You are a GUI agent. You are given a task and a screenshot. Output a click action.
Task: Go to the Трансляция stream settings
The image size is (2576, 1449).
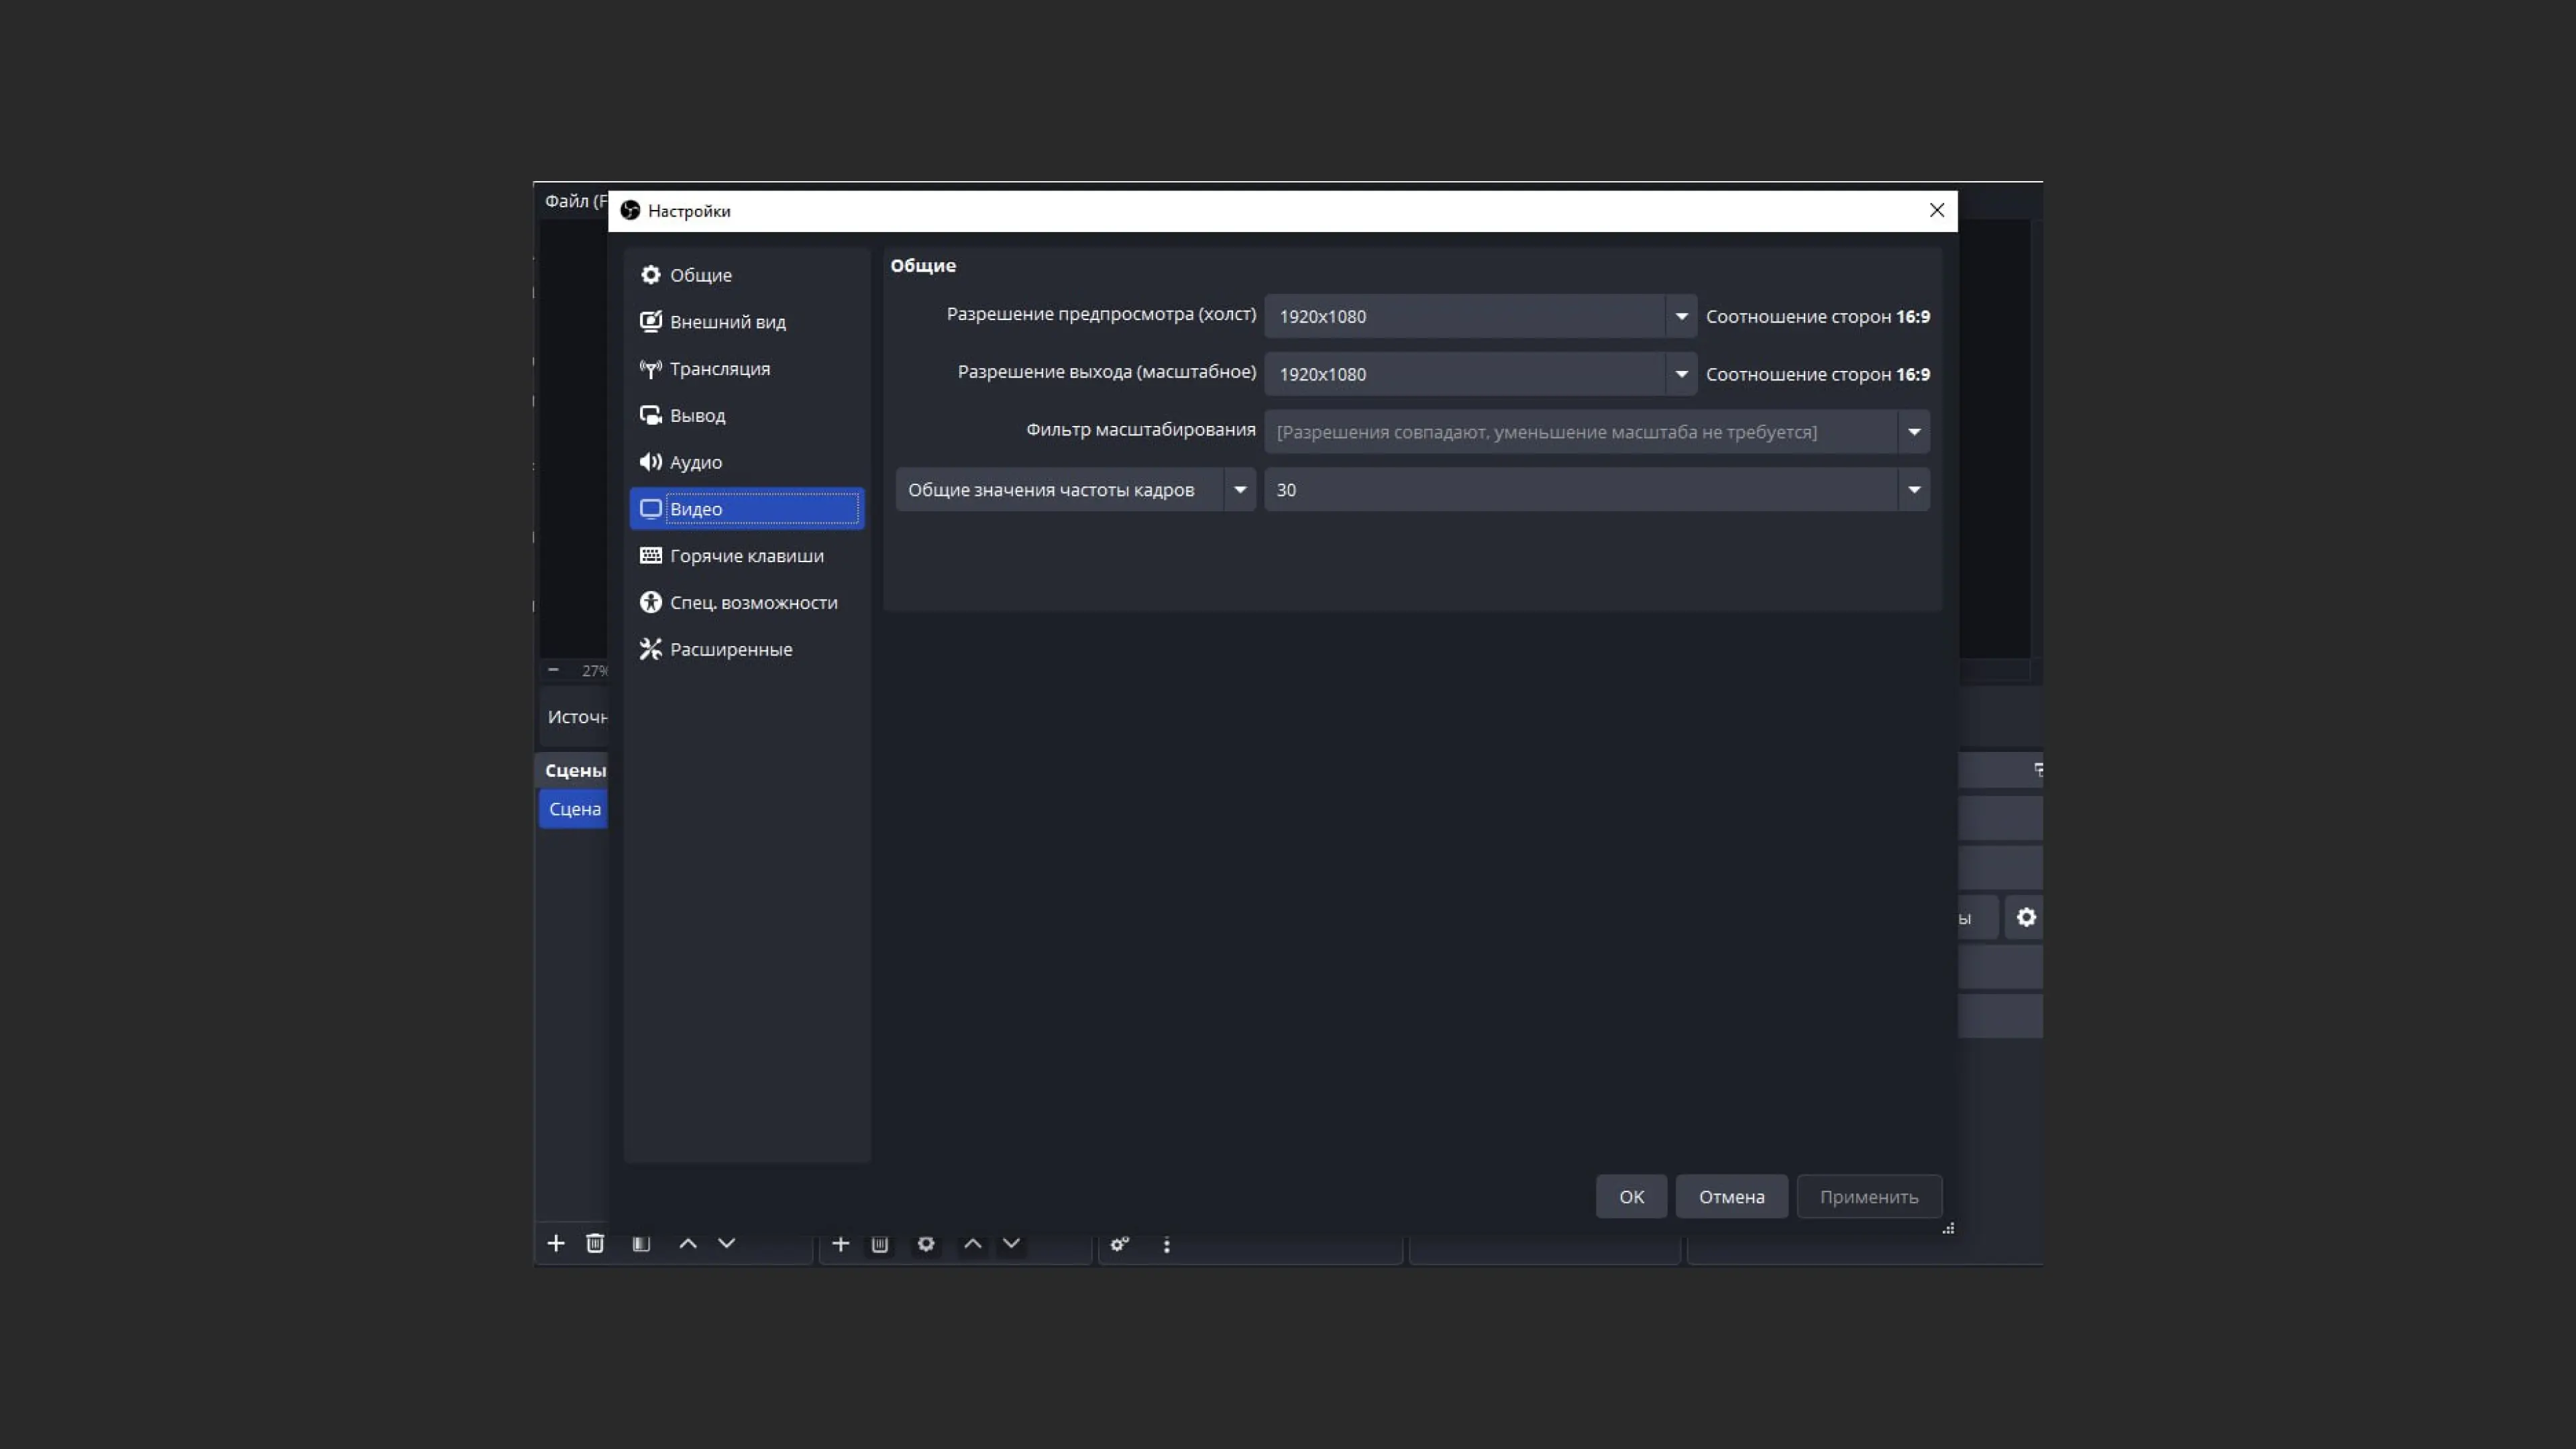click(x=719, y=369)
